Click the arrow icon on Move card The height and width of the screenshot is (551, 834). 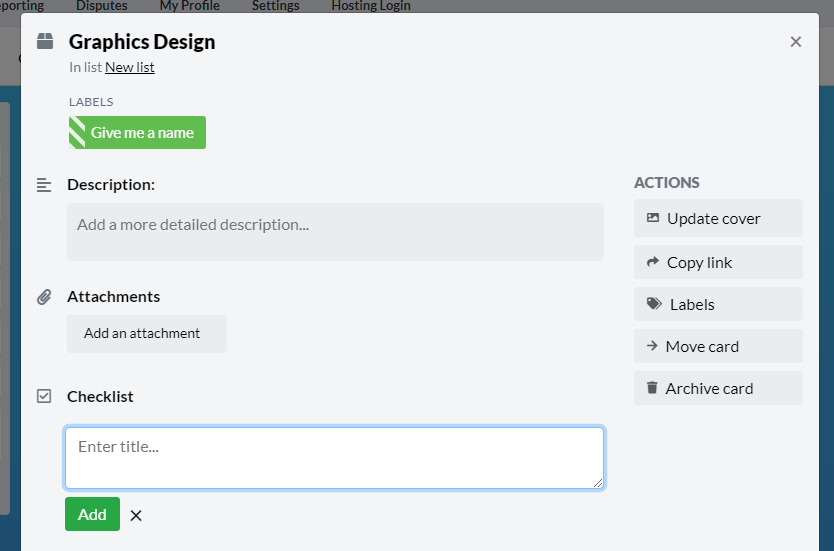[x=652, y=346]
